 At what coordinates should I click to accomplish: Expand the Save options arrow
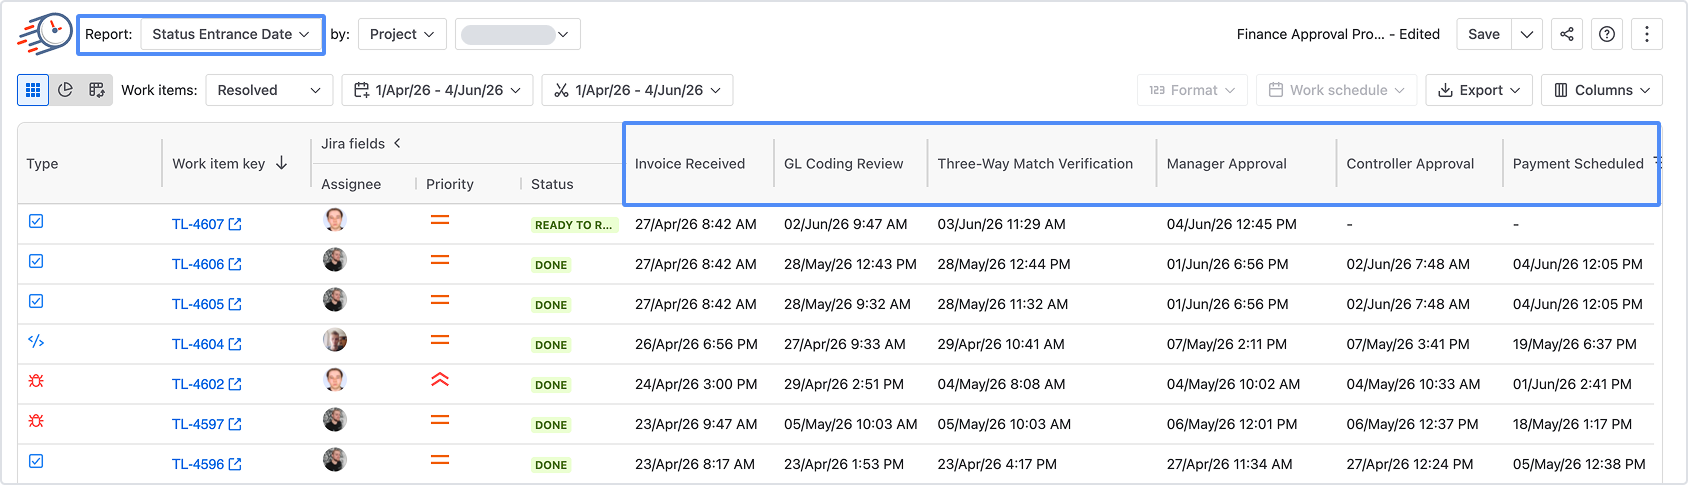click(x=1527, y=34)
